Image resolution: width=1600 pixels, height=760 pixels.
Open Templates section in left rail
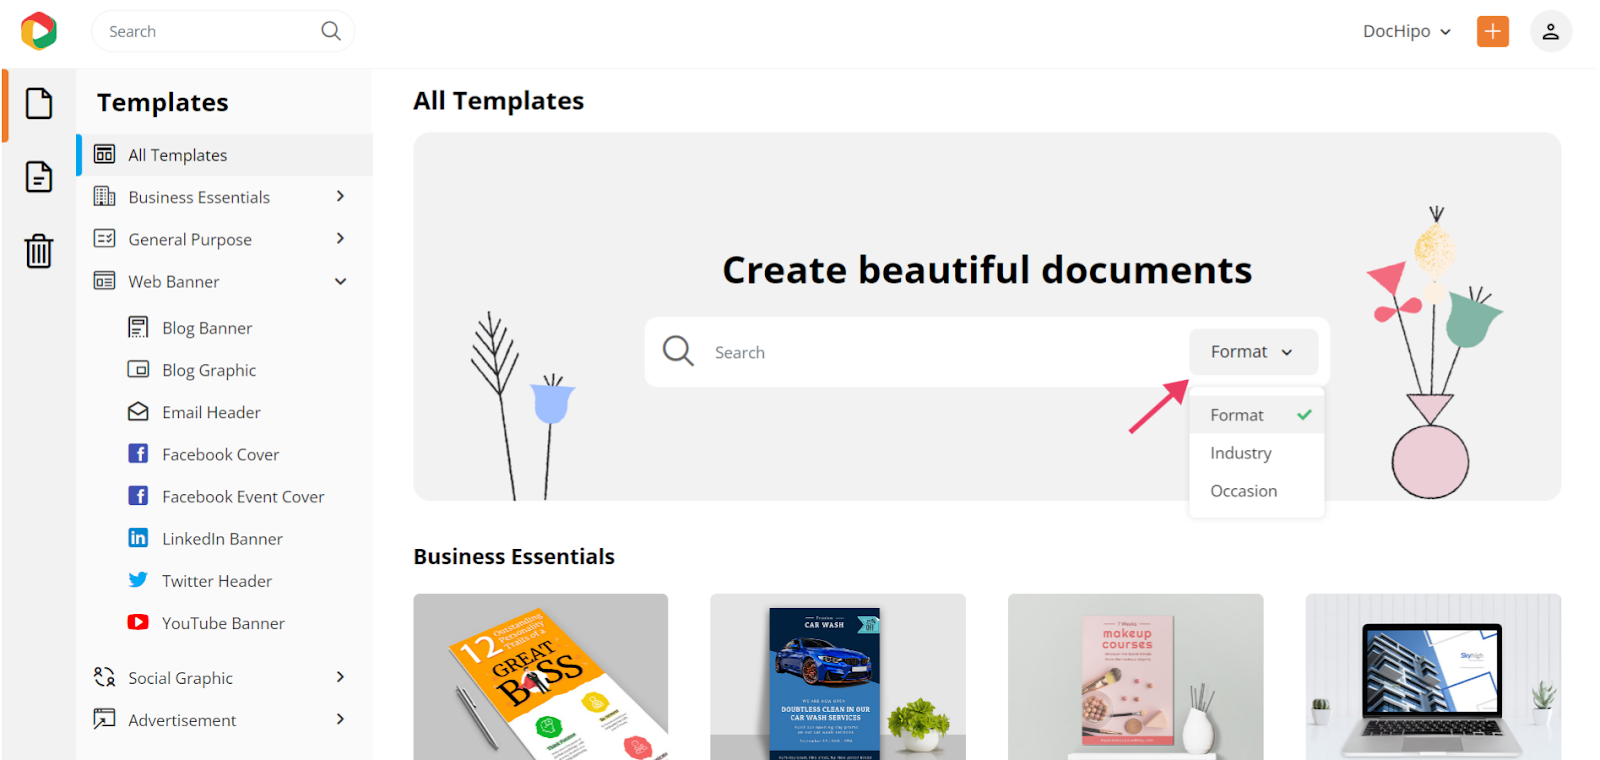39,104
